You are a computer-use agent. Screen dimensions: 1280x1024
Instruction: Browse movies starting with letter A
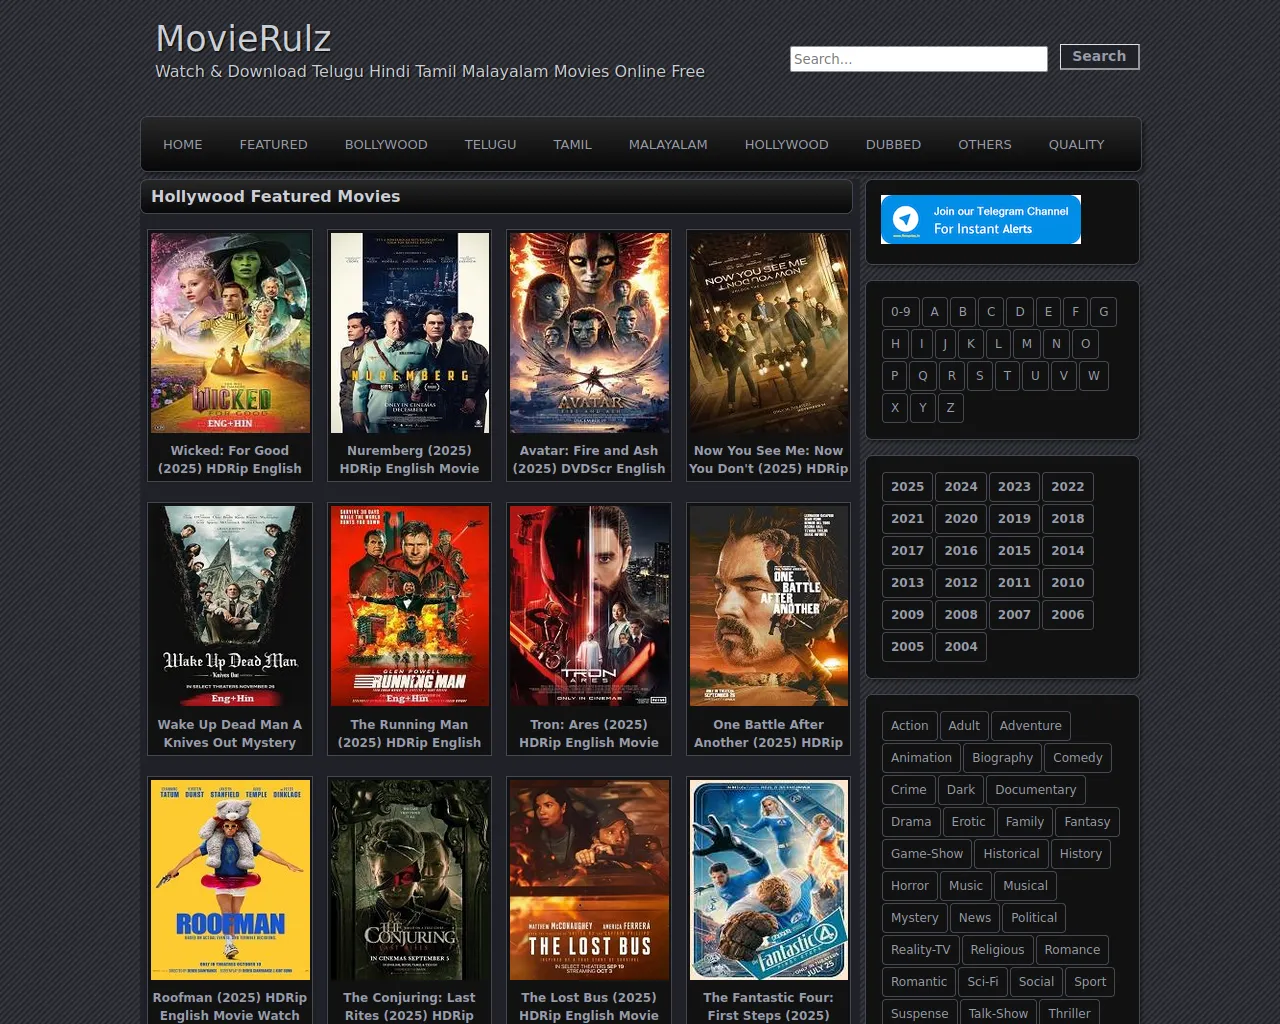point(935,312)
